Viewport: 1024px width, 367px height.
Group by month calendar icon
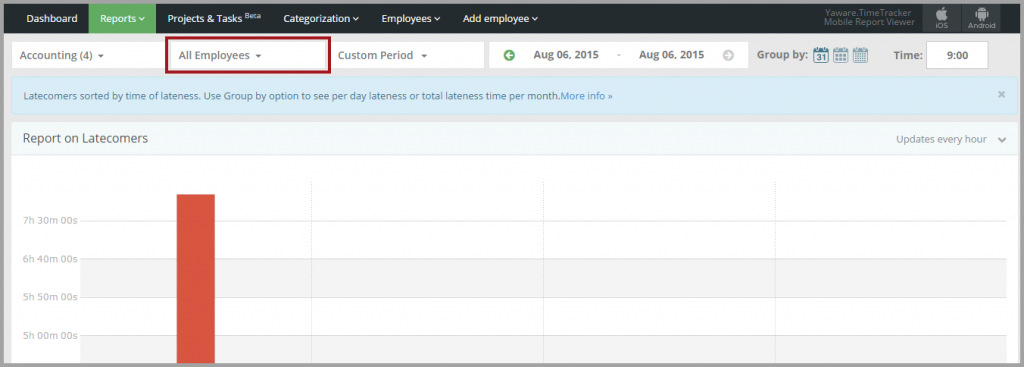(x=860, y=56)
